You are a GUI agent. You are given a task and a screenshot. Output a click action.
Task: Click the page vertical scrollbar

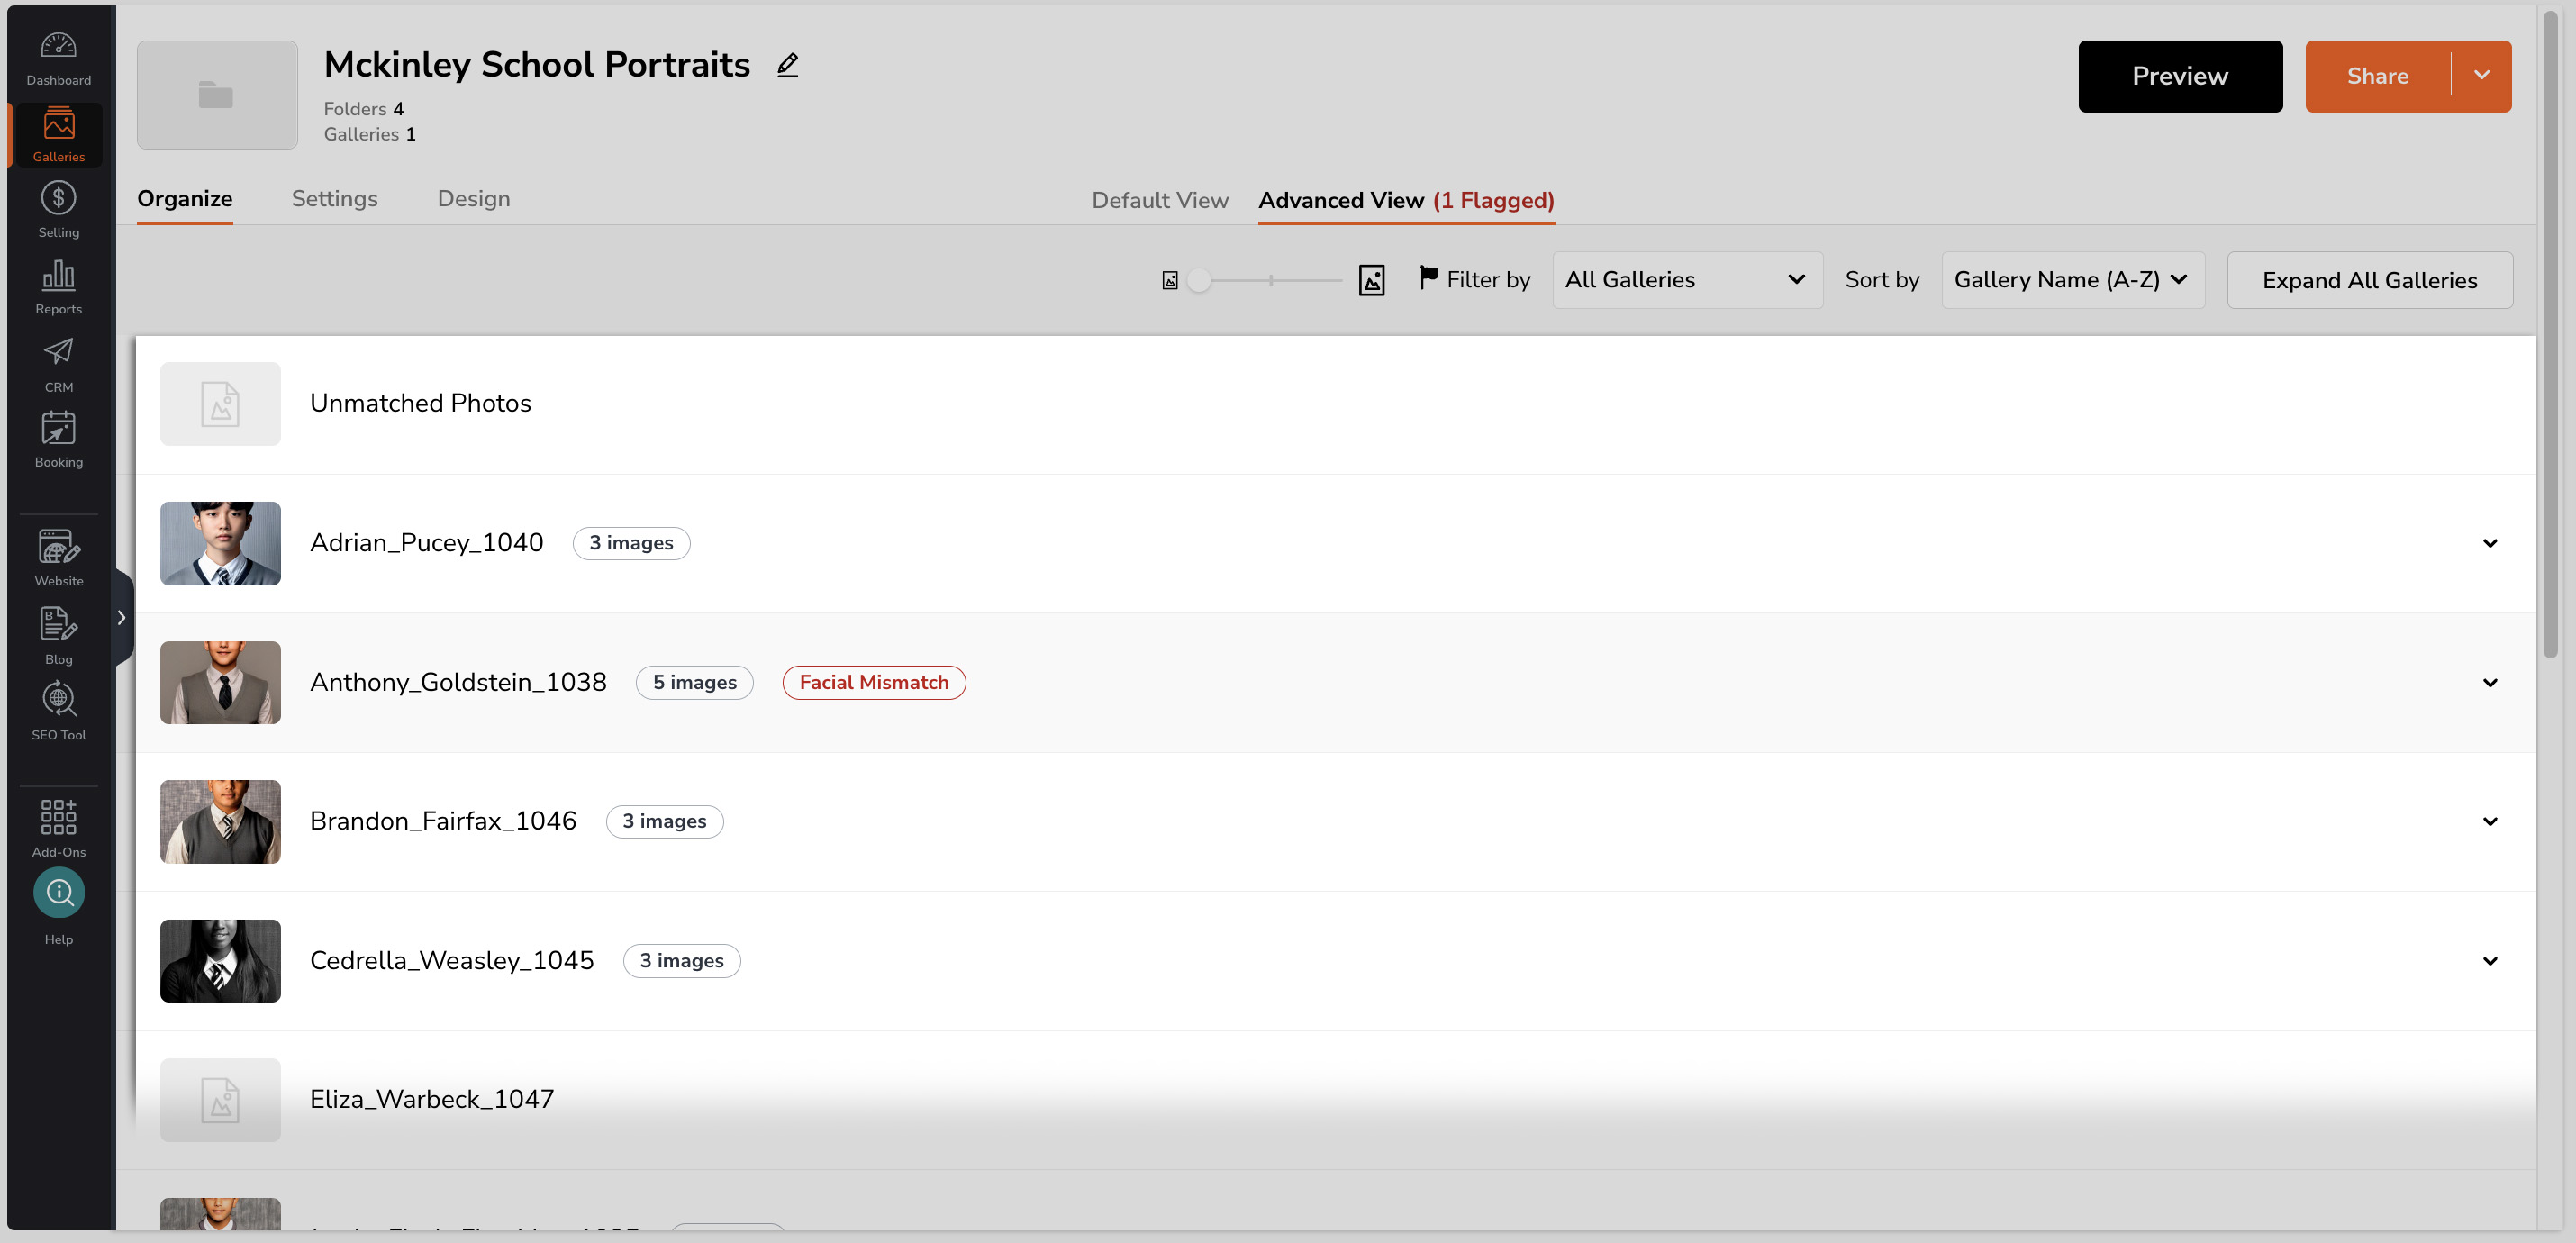(x=2550, y=335)
